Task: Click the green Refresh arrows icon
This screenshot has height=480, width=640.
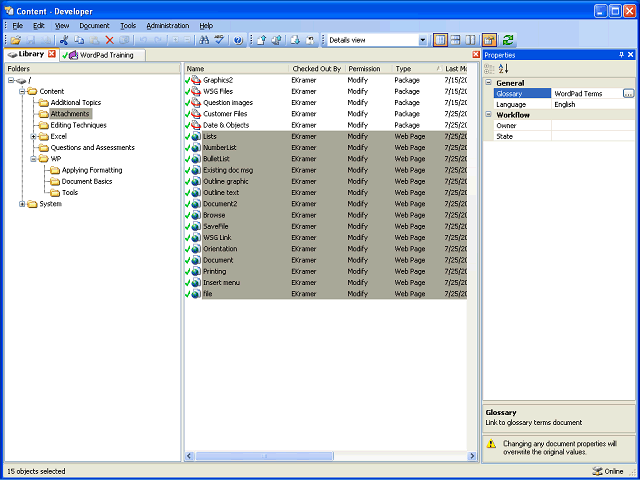Action: [508, 40]
